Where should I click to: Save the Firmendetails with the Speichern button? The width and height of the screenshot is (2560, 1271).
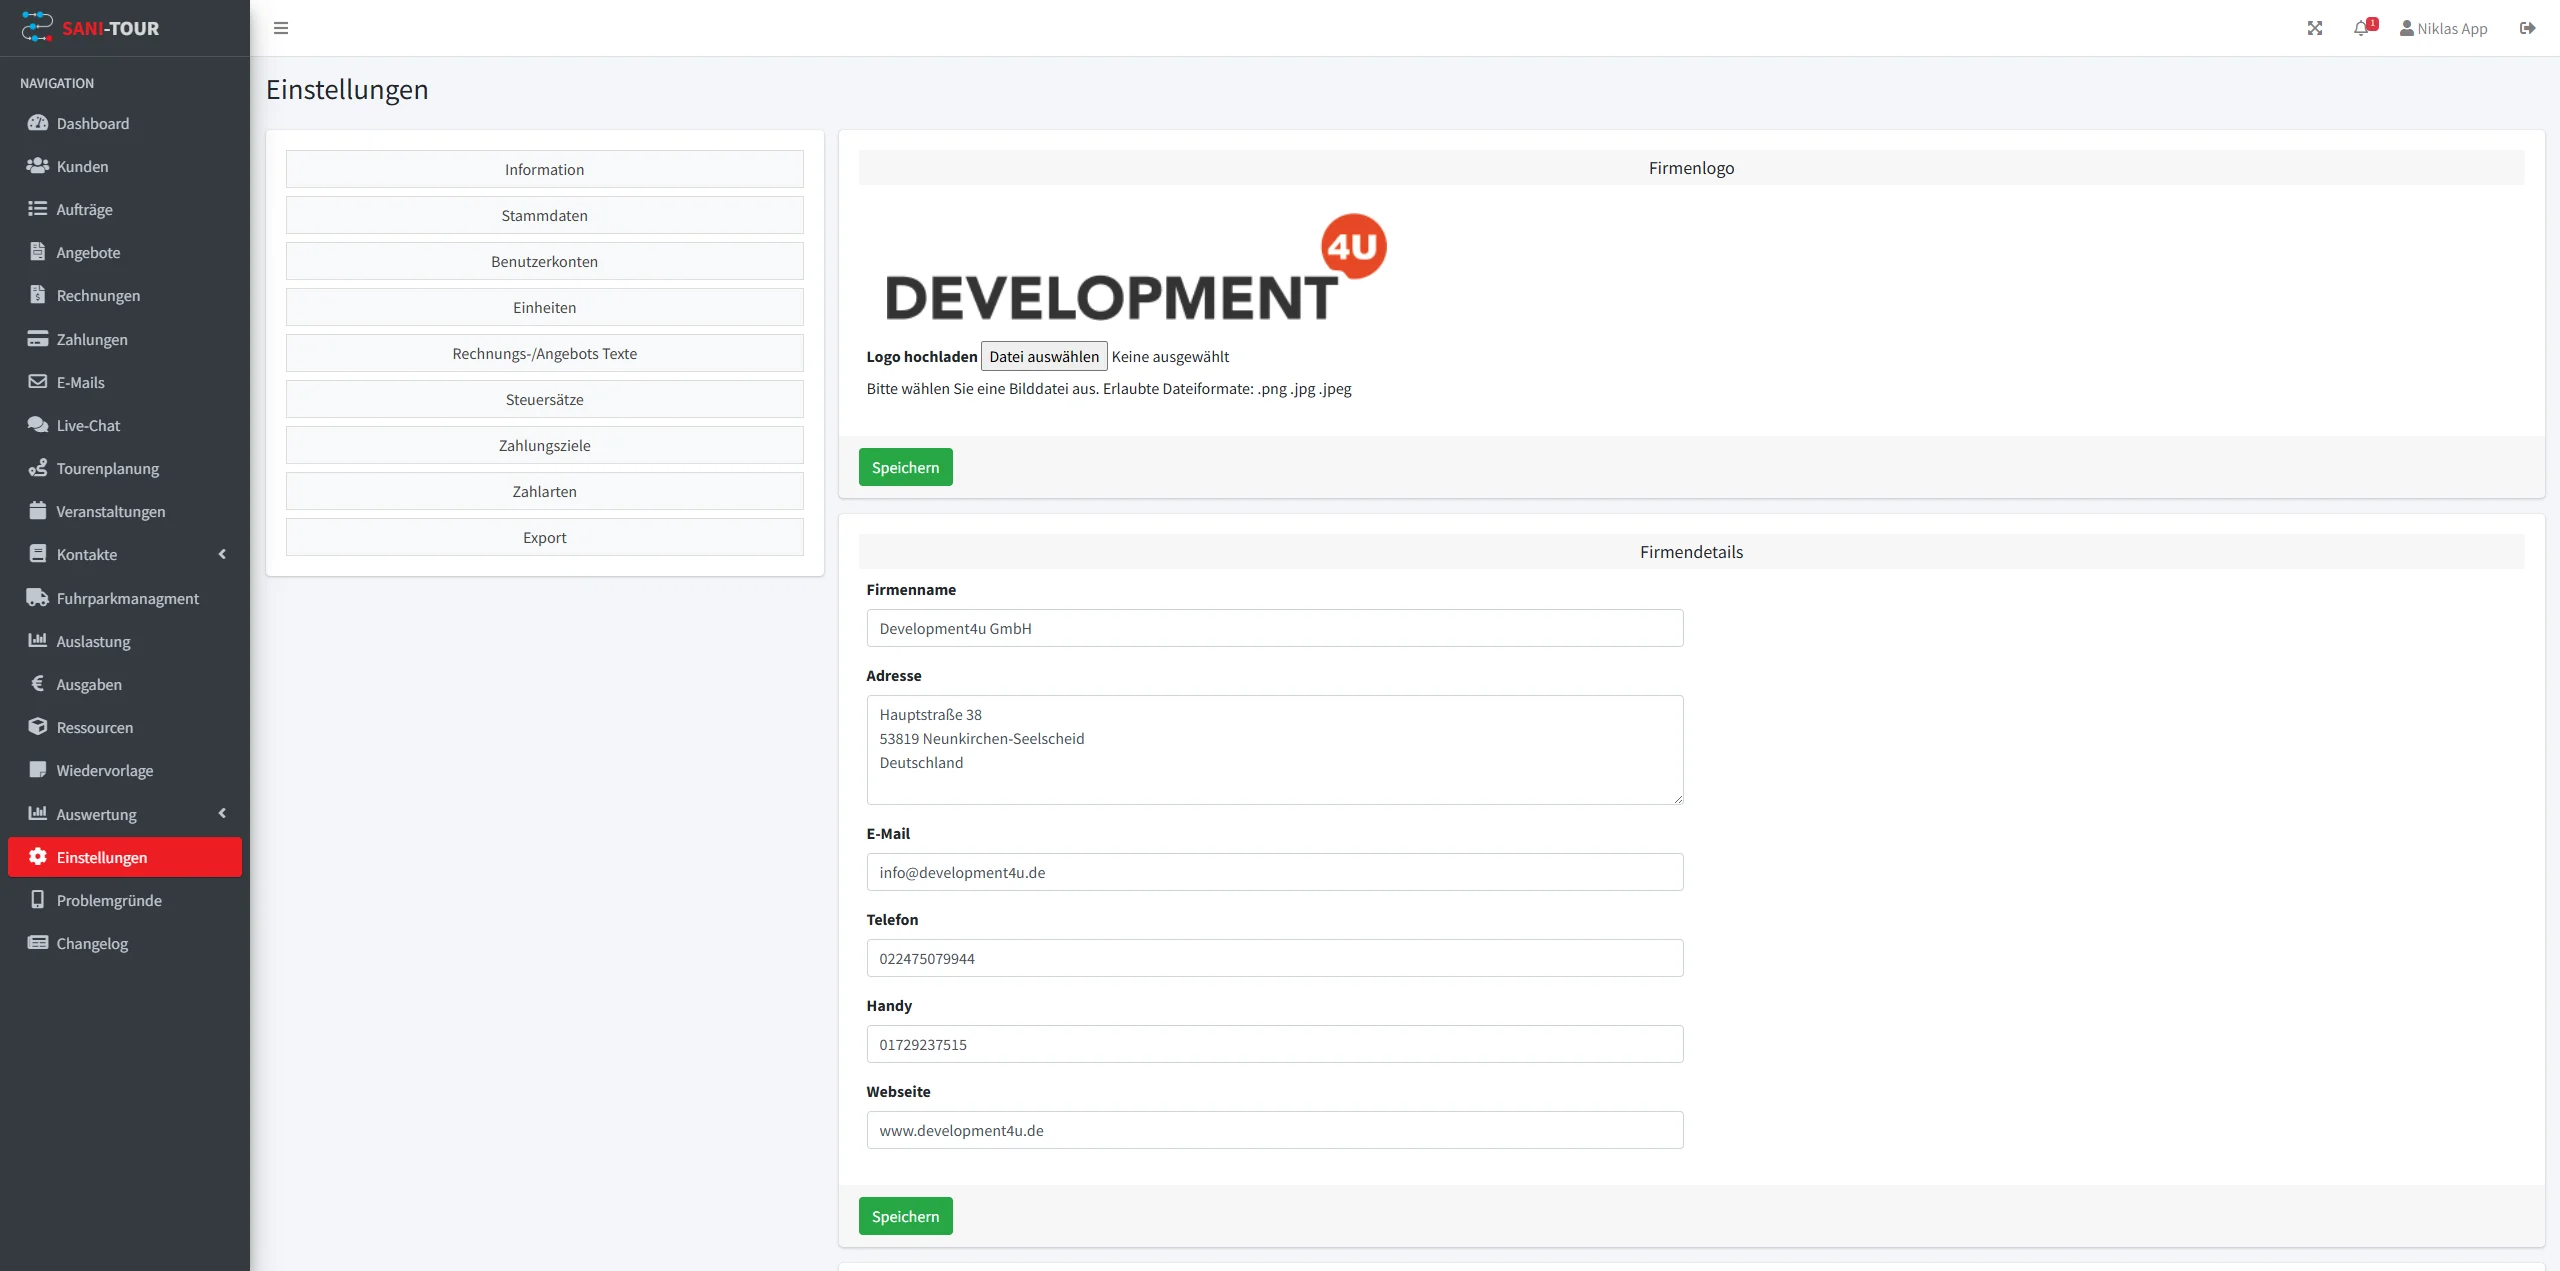click(905, 1216)
